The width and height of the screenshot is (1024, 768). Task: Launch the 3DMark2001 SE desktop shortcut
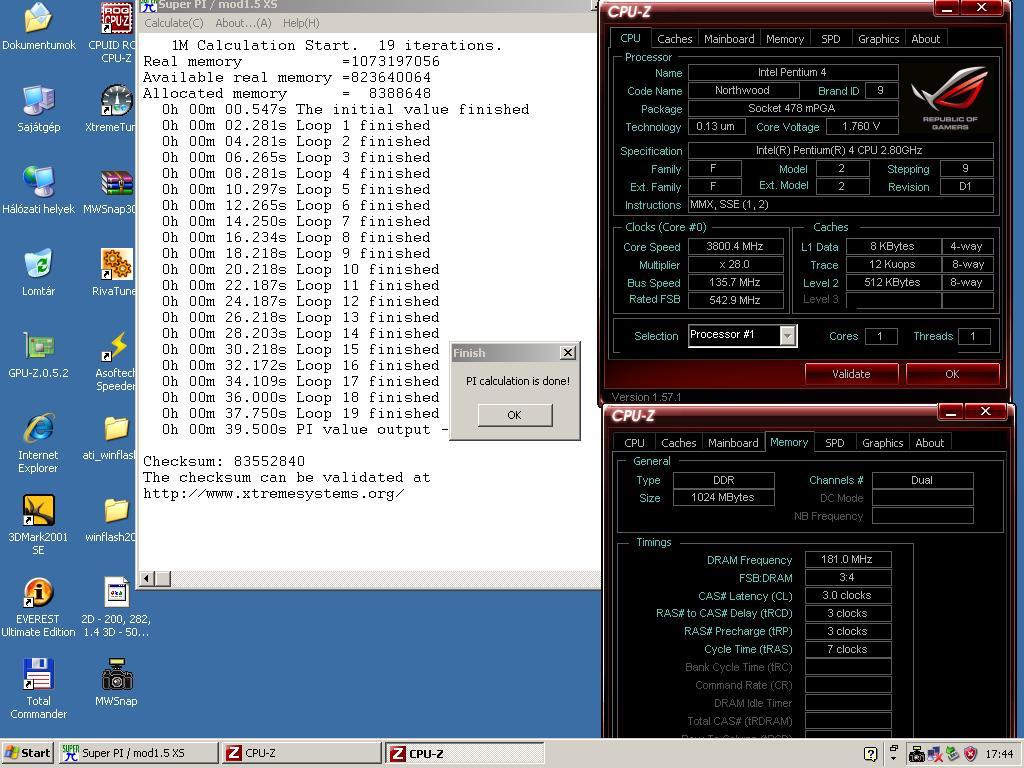pyautogui.click(x=39, y=510)
